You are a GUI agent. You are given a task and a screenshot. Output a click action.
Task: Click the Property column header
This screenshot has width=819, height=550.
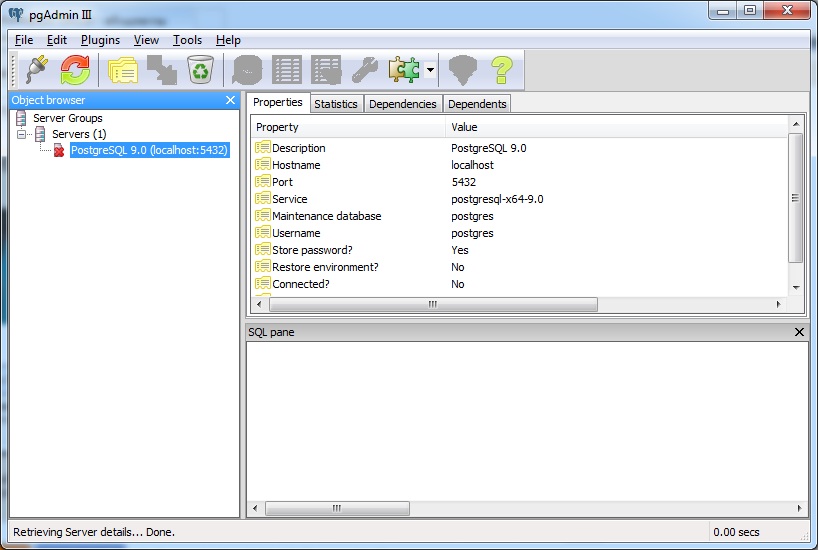(x=348, y=127)
